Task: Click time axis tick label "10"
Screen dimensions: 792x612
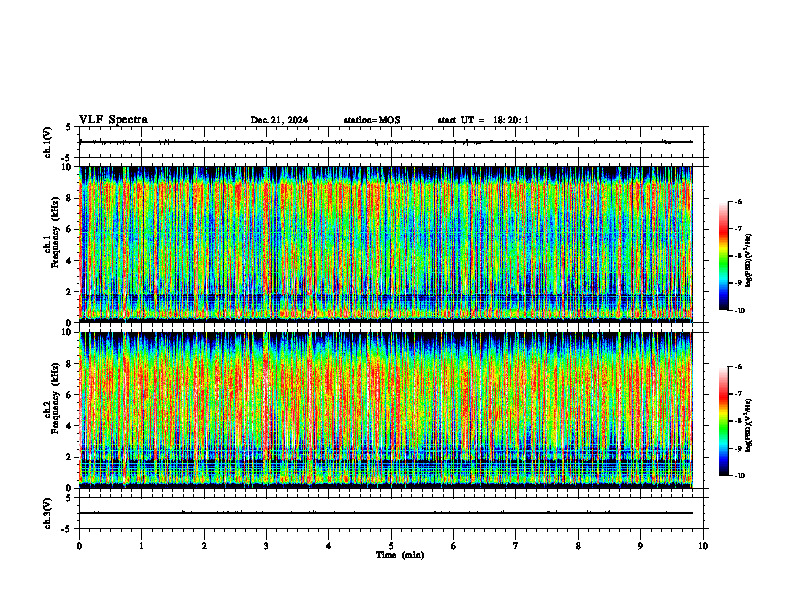Action: 703,546
